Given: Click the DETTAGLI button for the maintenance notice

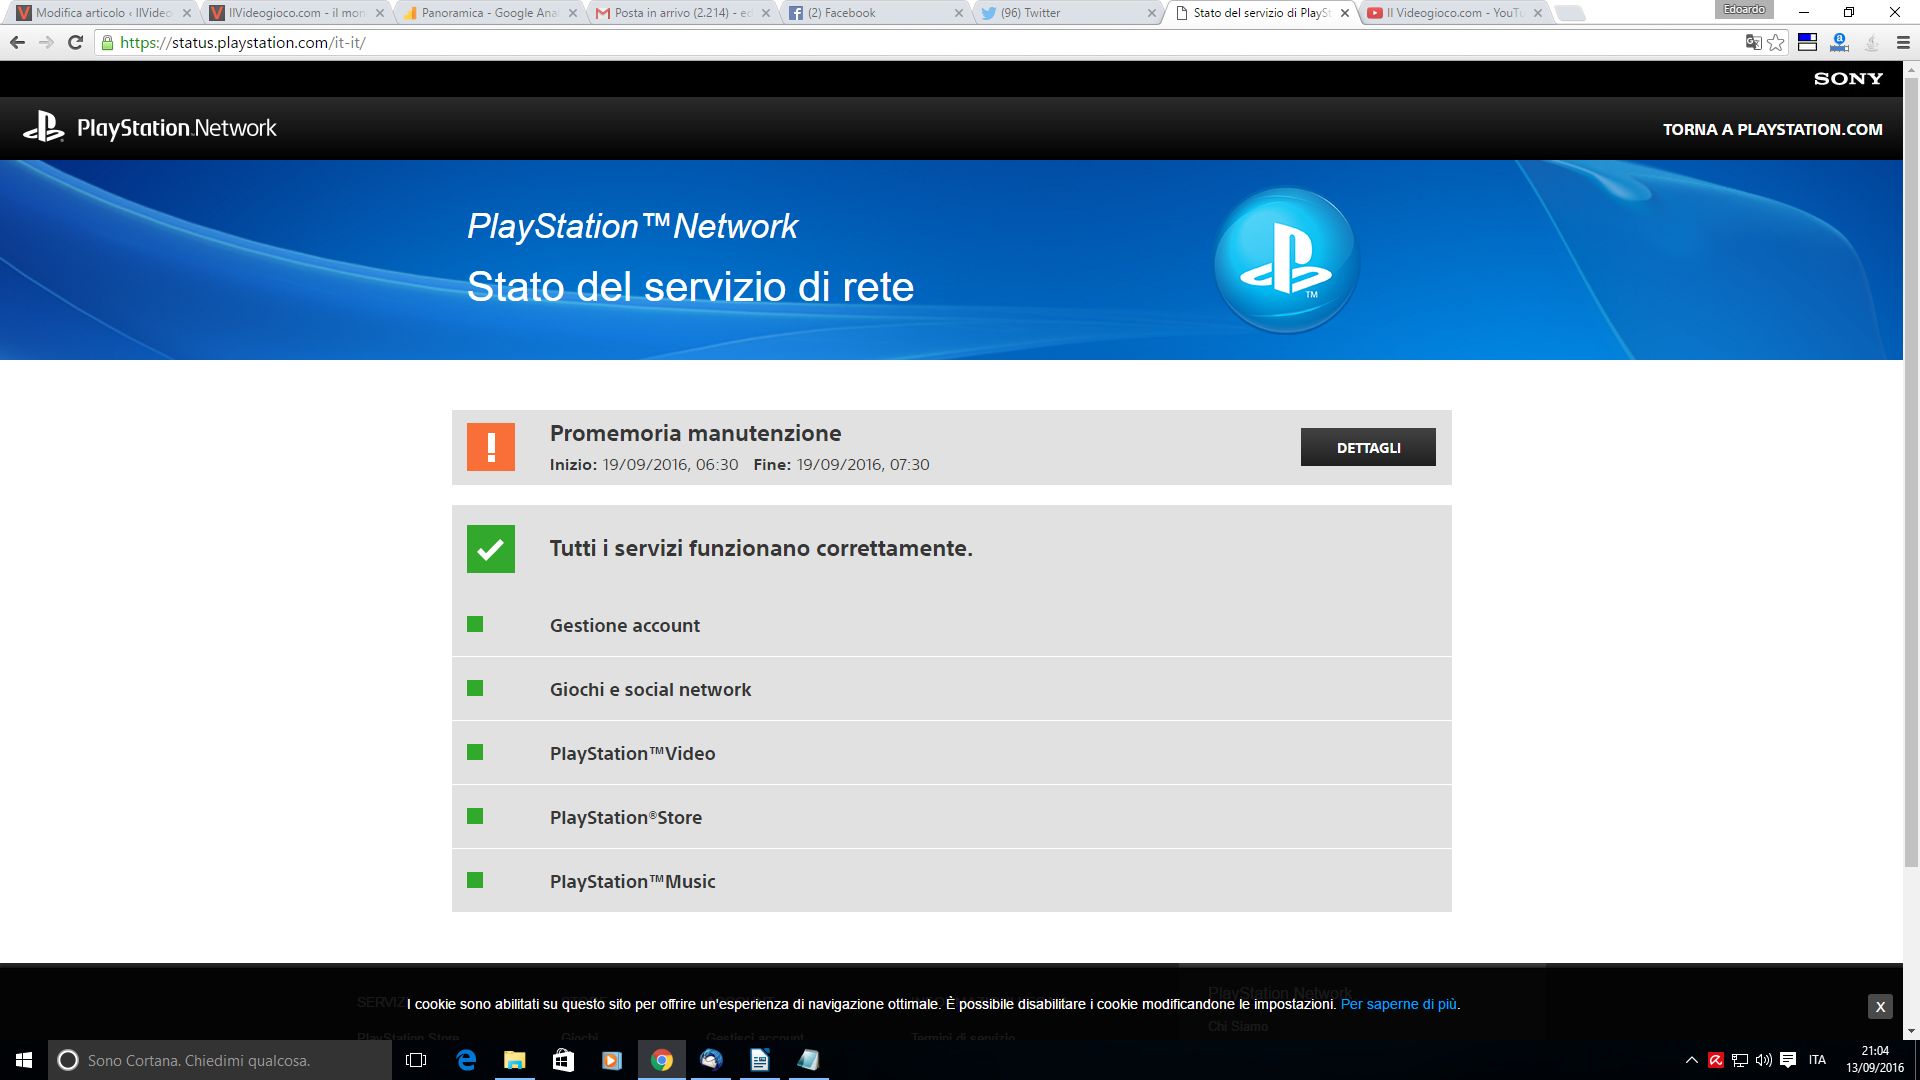Looking at the screenshot, I should (1367, 447).
